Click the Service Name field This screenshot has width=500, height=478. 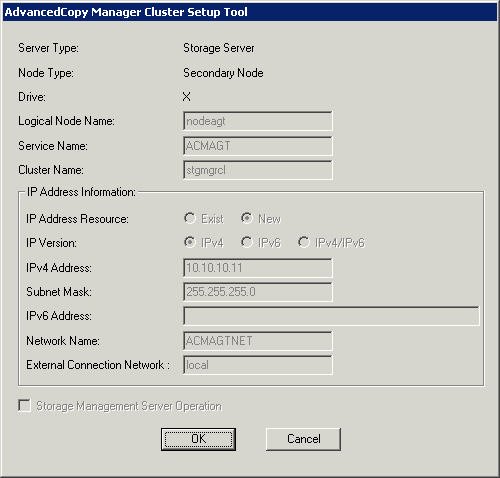[258, 146]
